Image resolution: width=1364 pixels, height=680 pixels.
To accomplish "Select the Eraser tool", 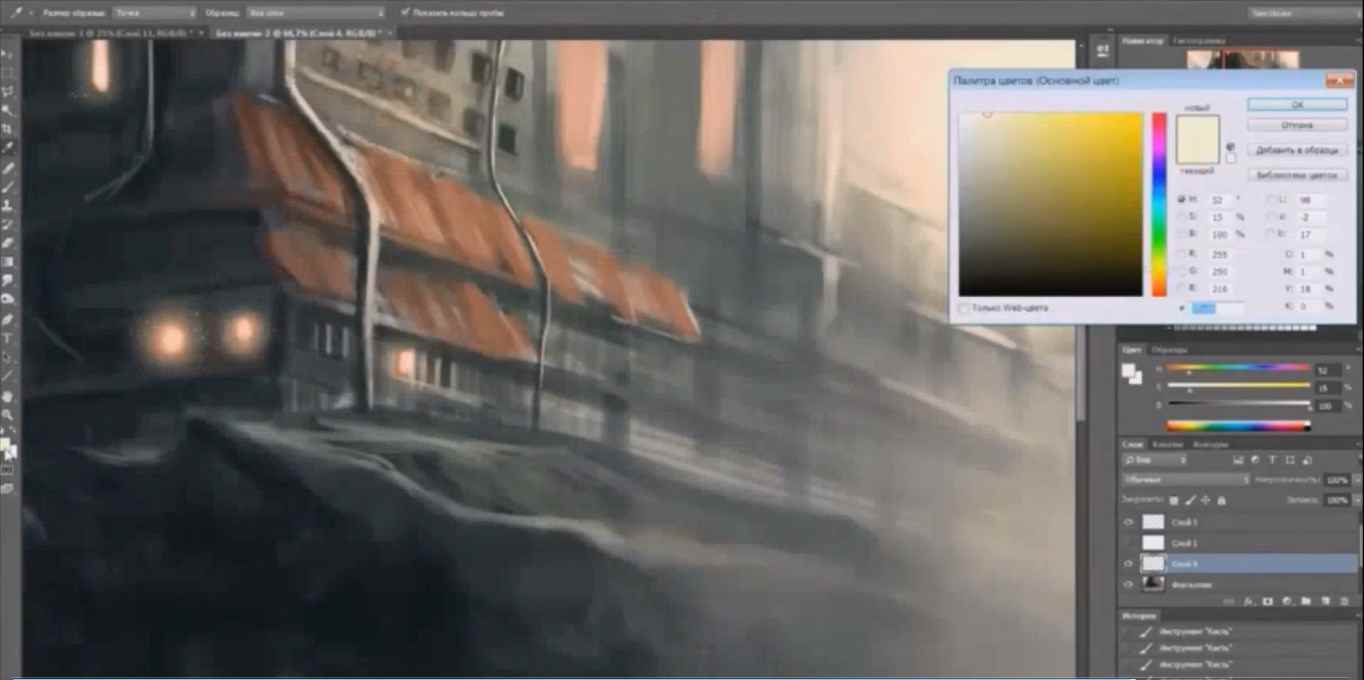I will 7,243.
